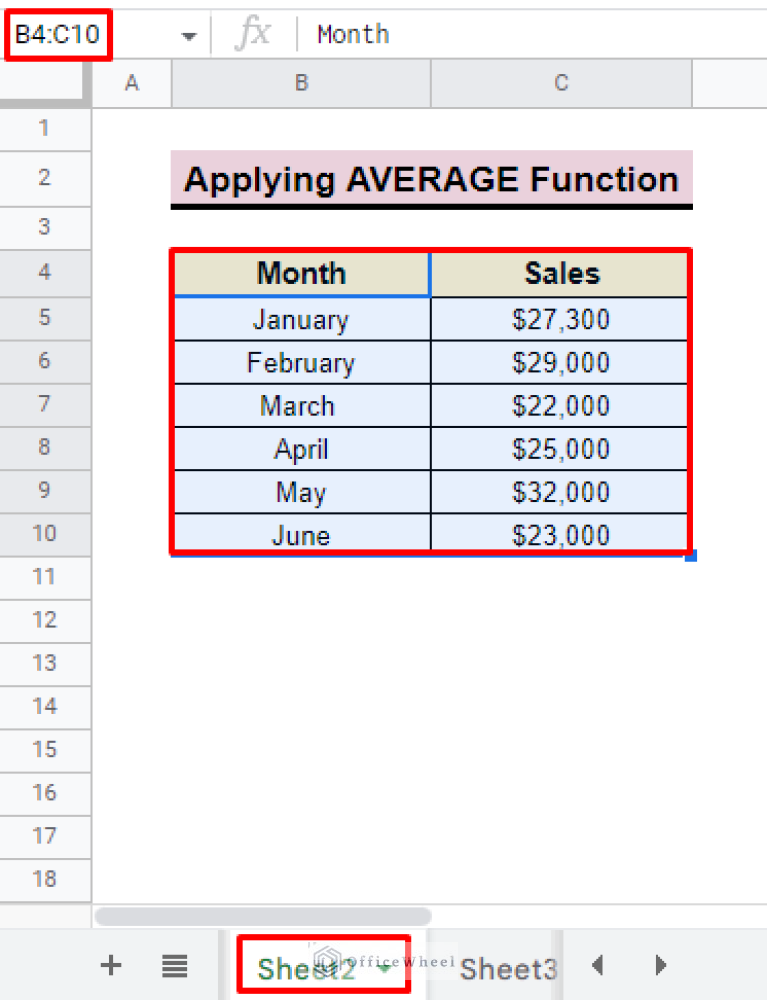Click the fx function icon

coord(253,34)
